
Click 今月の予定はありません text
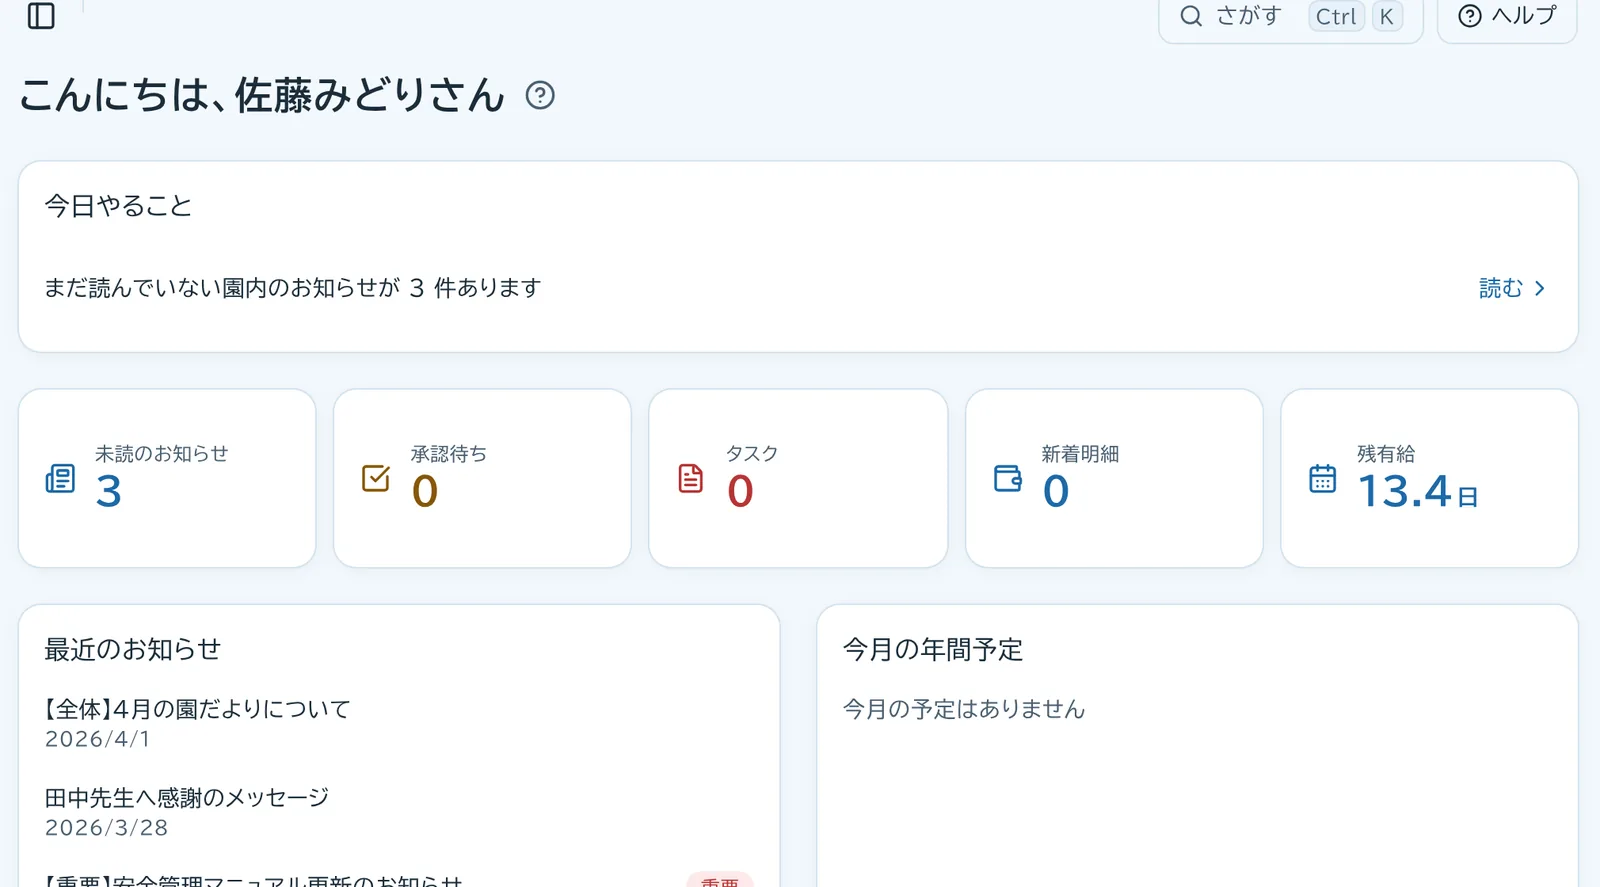[964, 709]
